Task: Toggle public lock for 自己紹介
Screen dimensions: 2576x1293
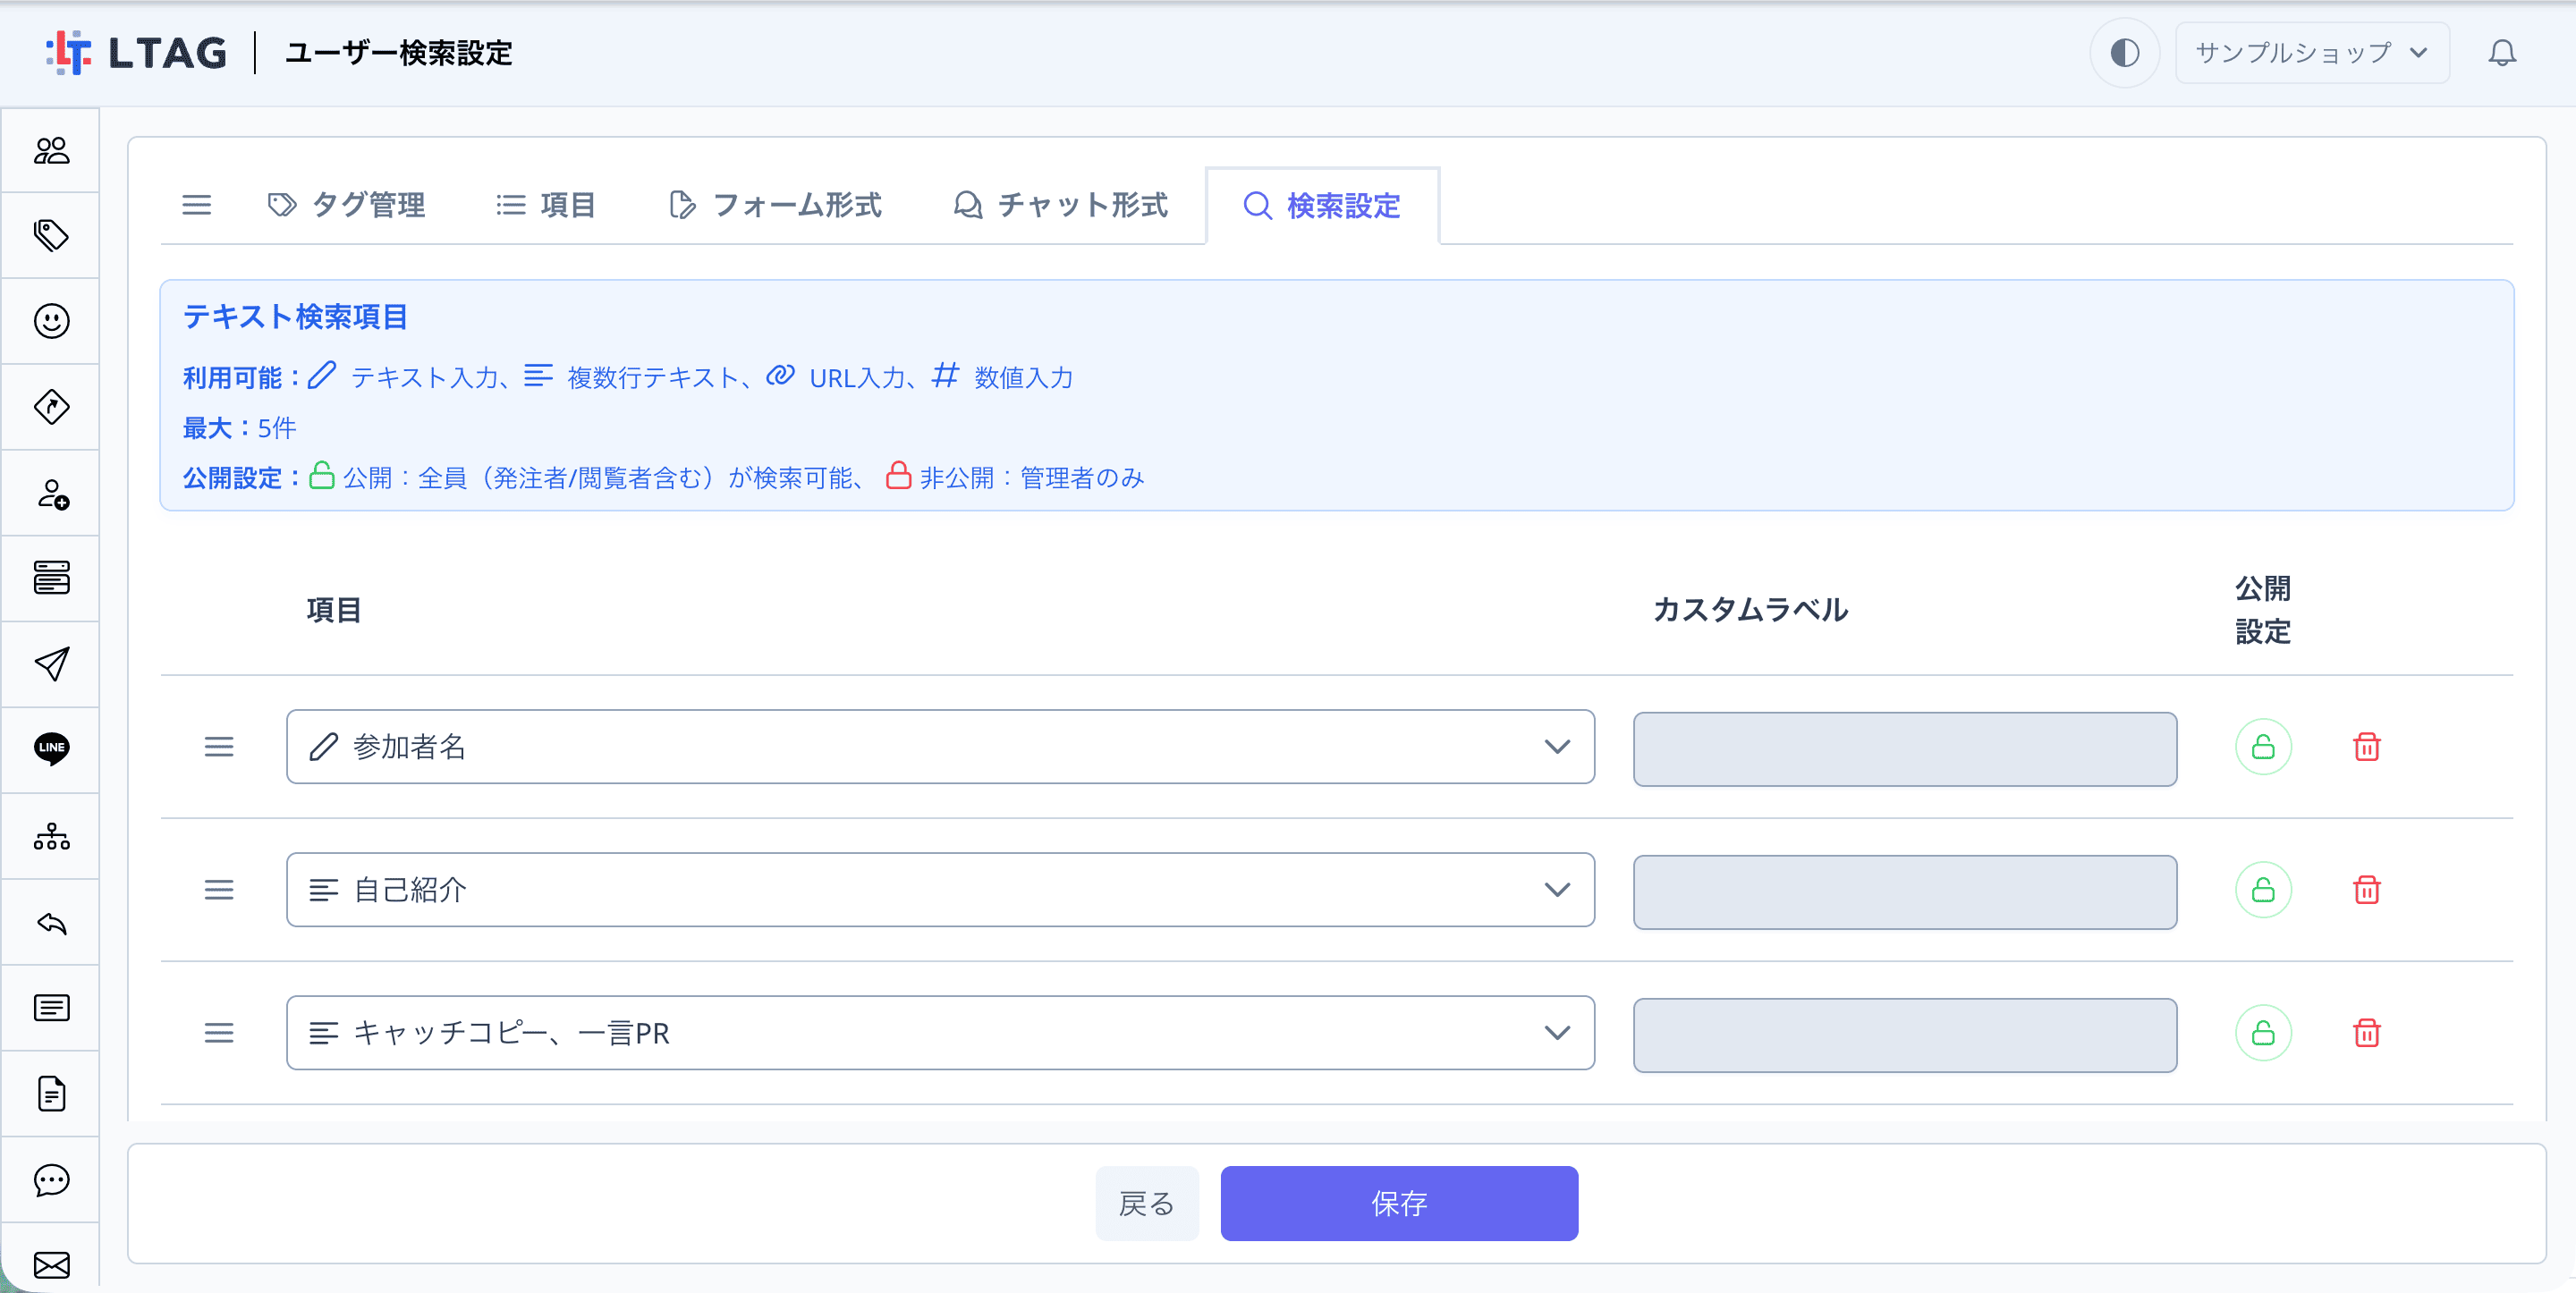Action: coord(2263,890)
